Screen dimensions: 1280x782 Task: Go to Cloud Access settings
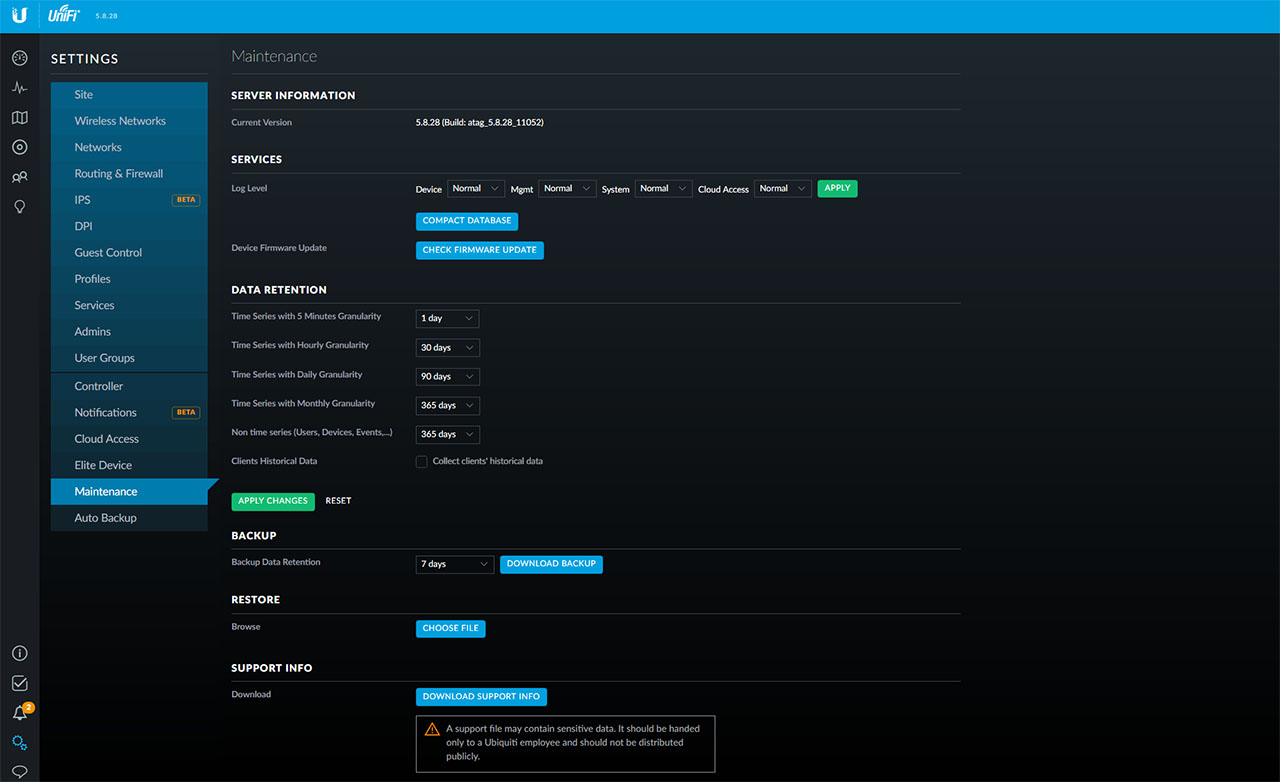click(129, 439)
